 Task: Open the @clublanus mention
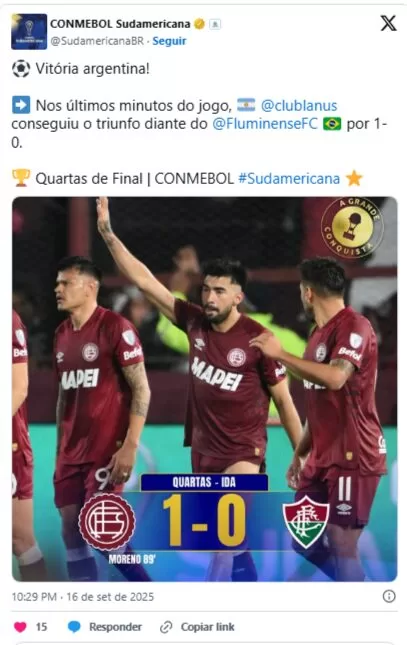click(299, 106)
